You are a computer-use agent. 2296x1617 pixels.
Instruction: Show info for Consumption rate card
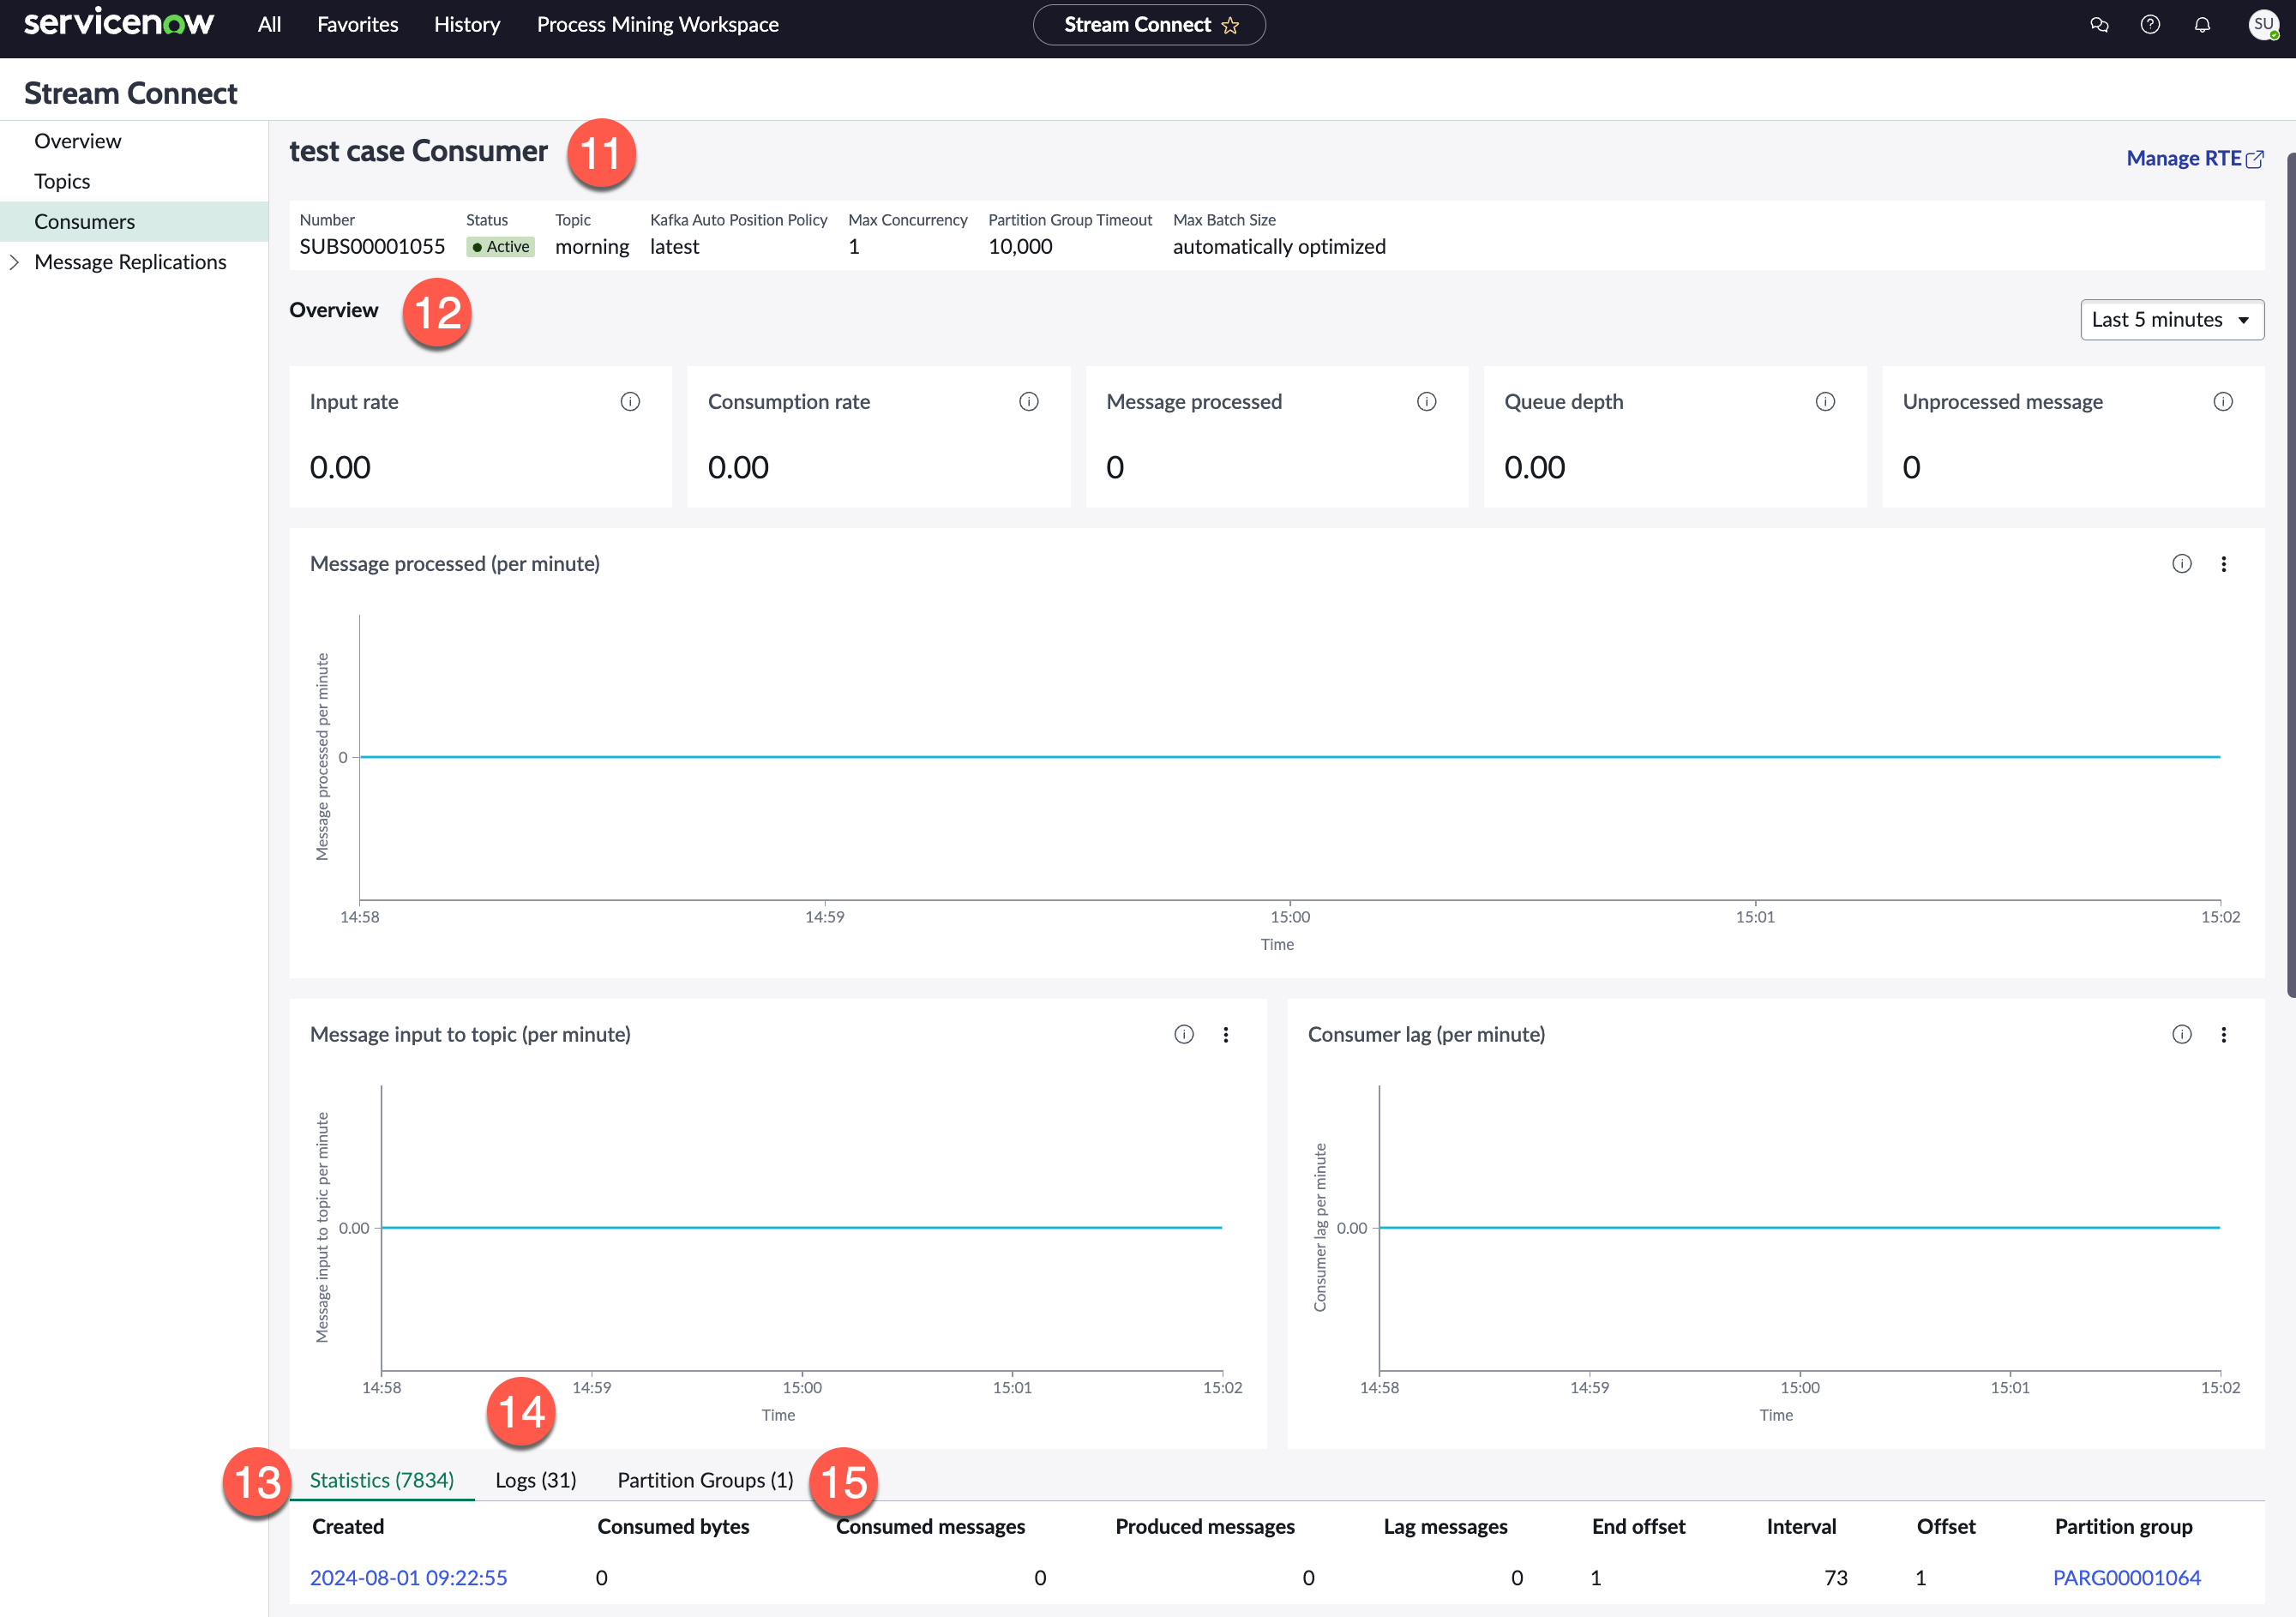[1029, 402]
